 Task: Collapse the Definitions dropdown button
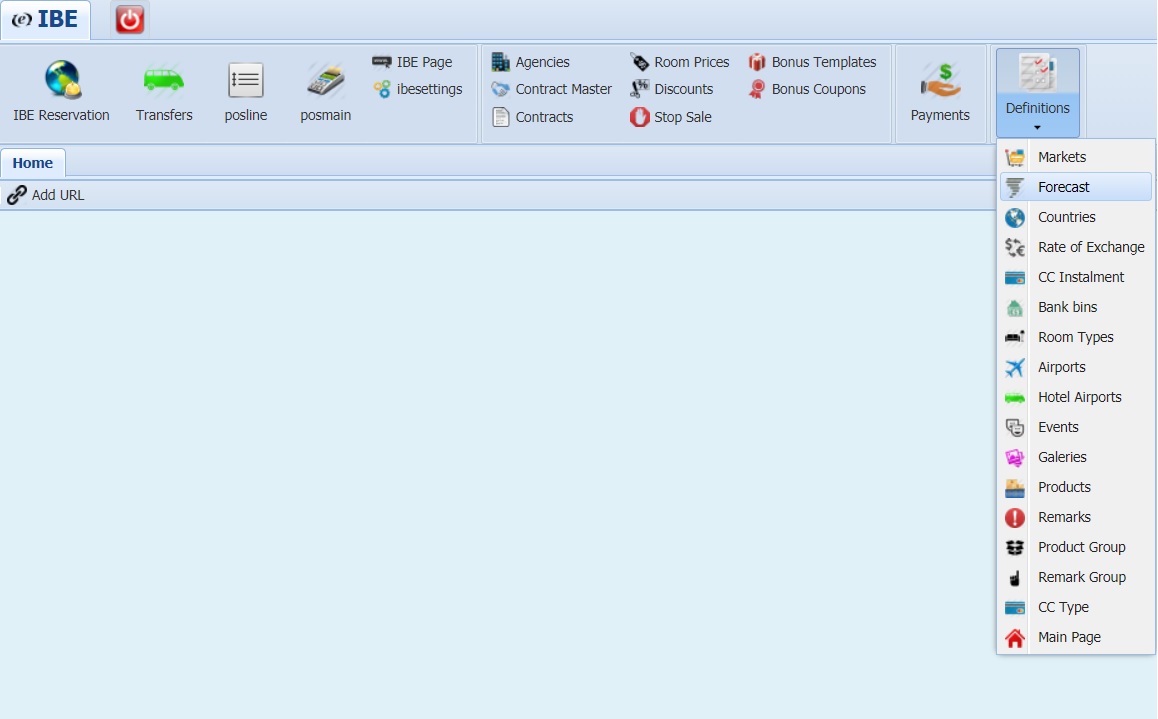click(x=1037, y=93)
